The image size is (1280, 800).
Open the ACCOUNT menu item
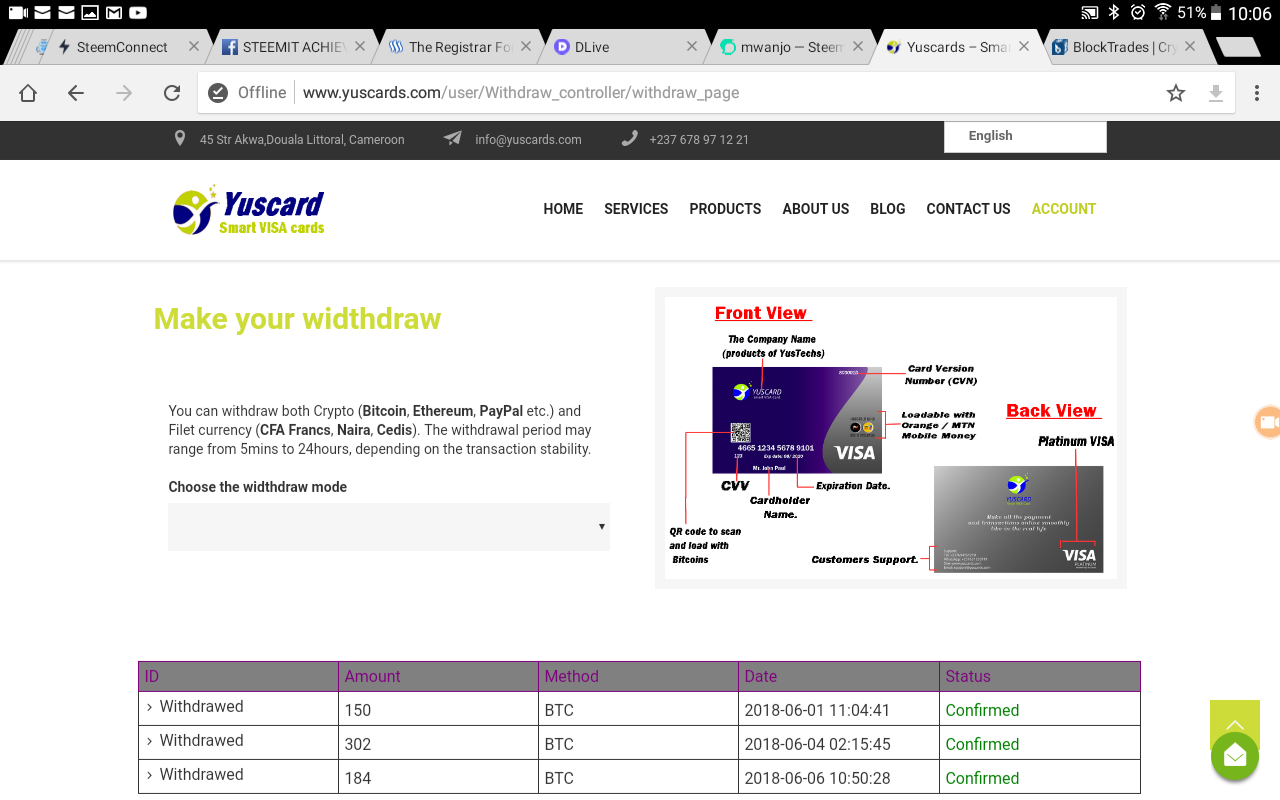pos(1064,209)
